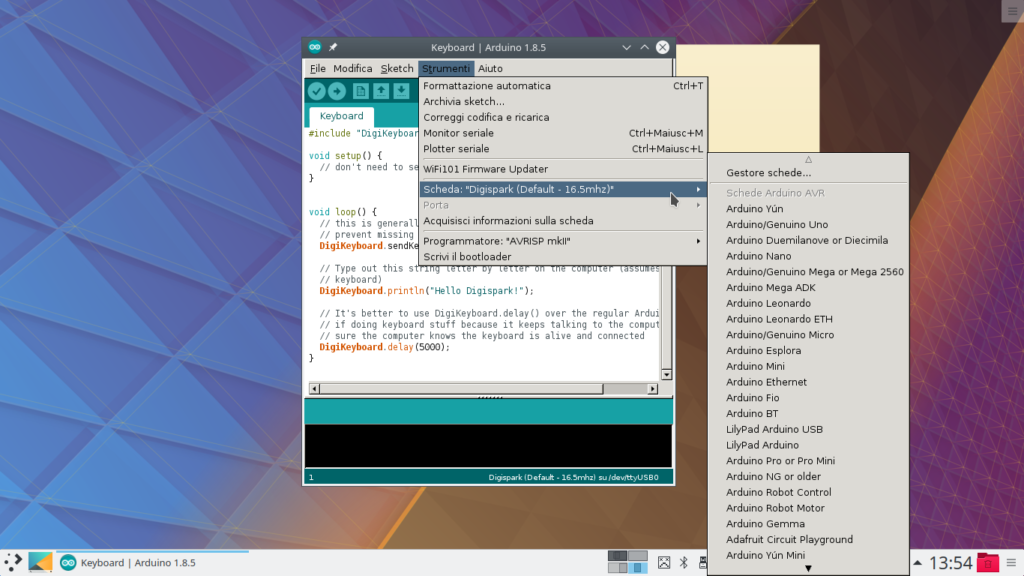Select Arduino/Genuino Micro
The height and width of the screenshot is (576, 1024).
click(808, 335)
